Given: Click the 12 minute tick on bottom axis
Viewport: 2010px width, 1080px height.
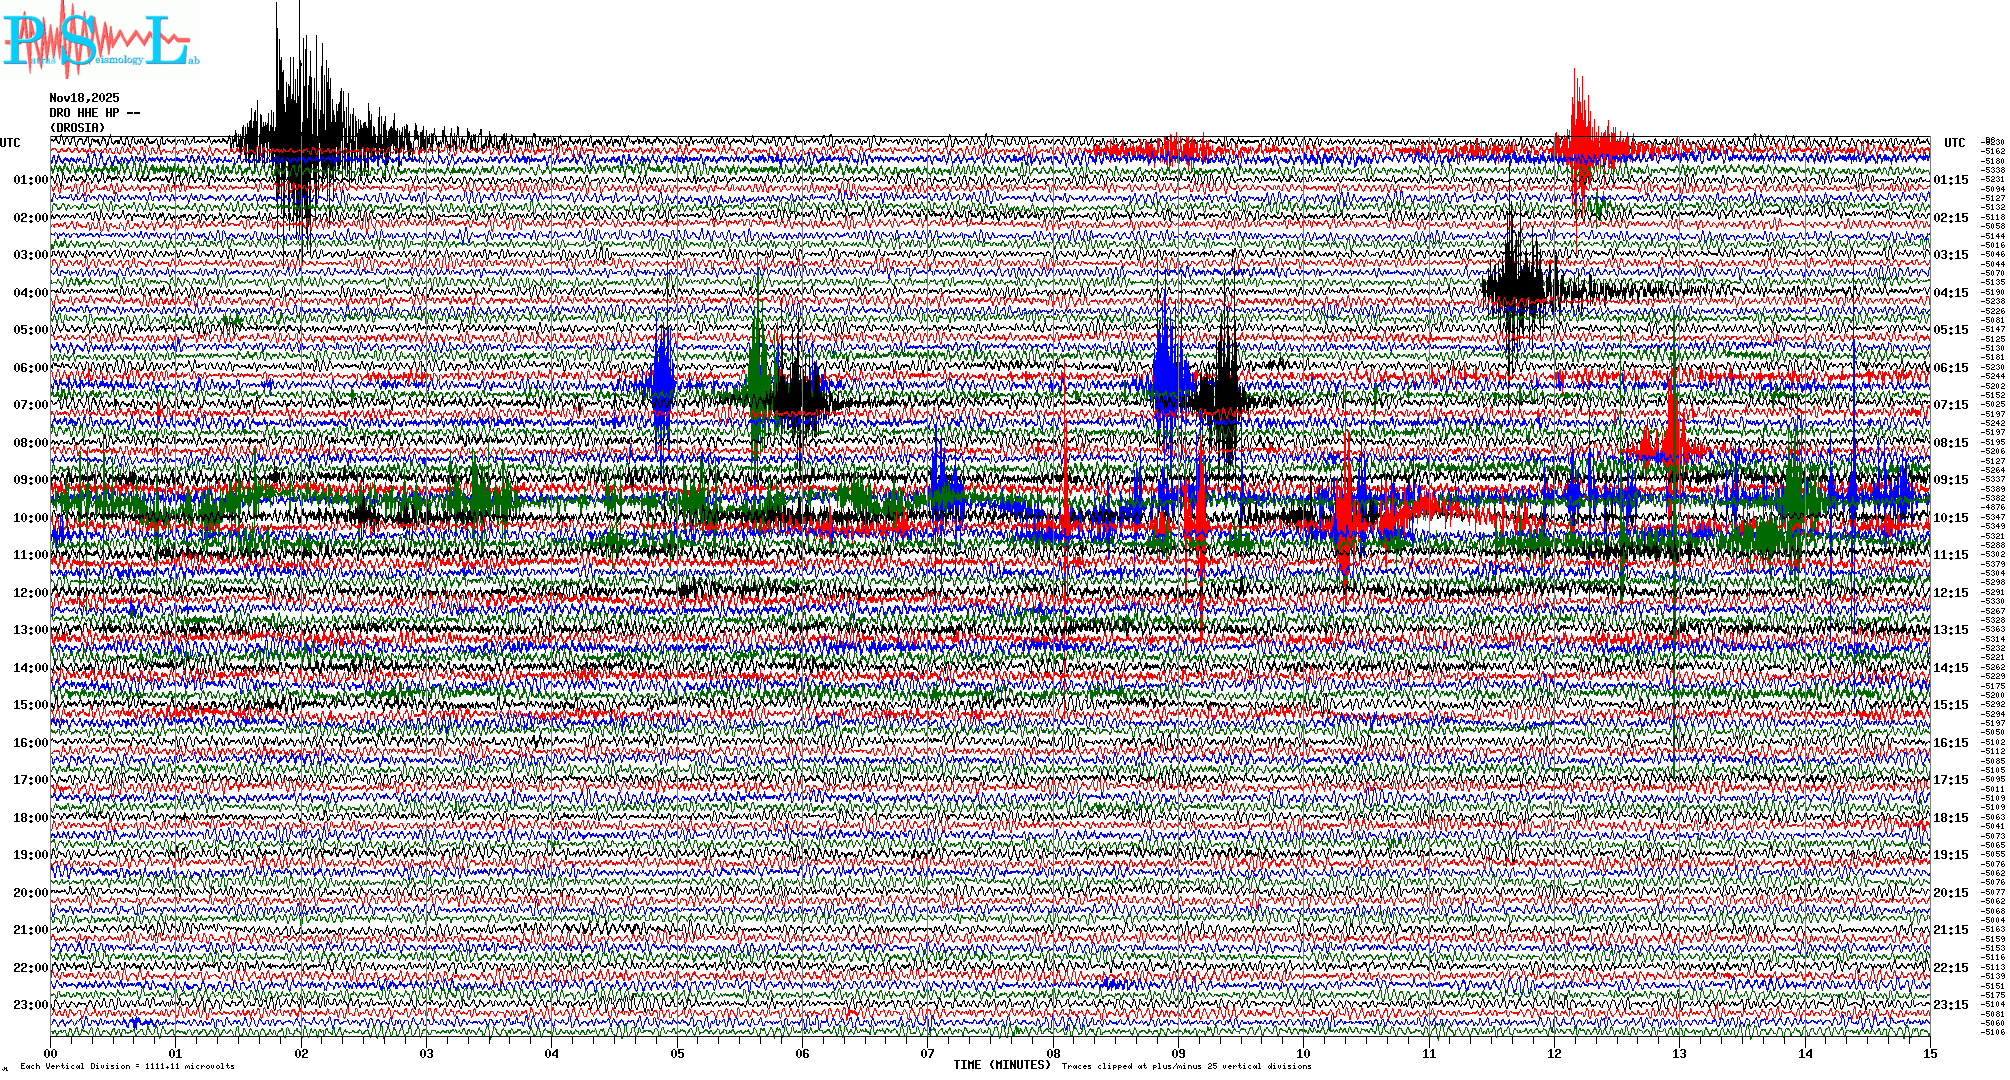Looking at the screenshot, I should point(1554,1054).
